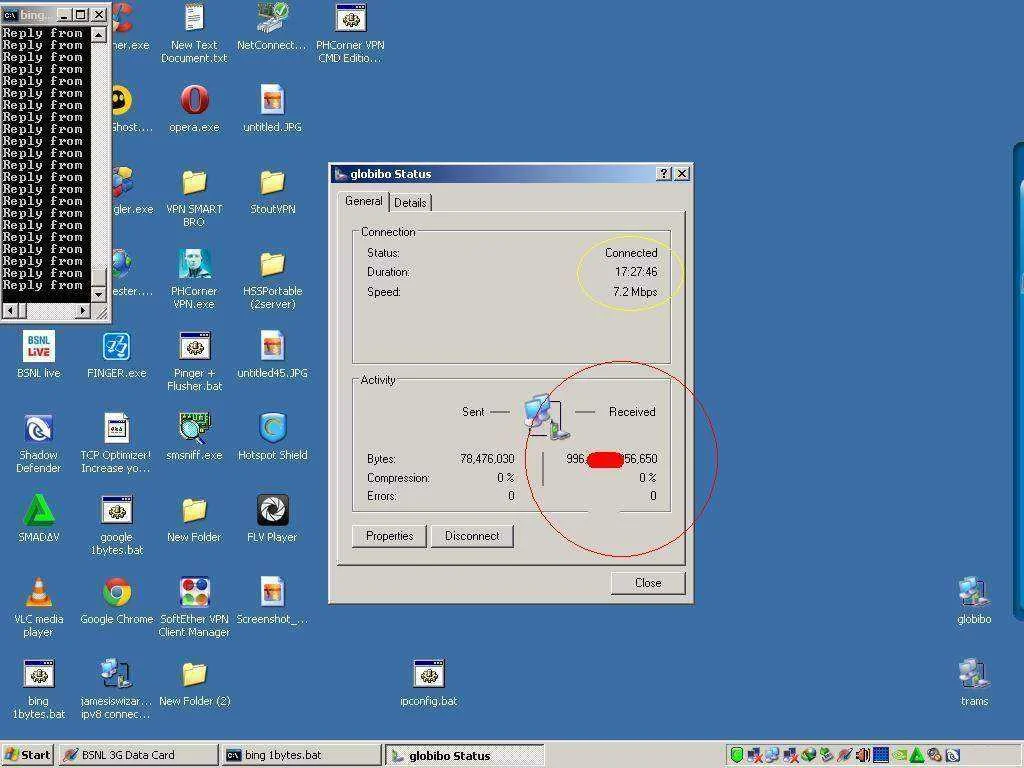Open the StoutVPN folder

click(x=272, y=191)
